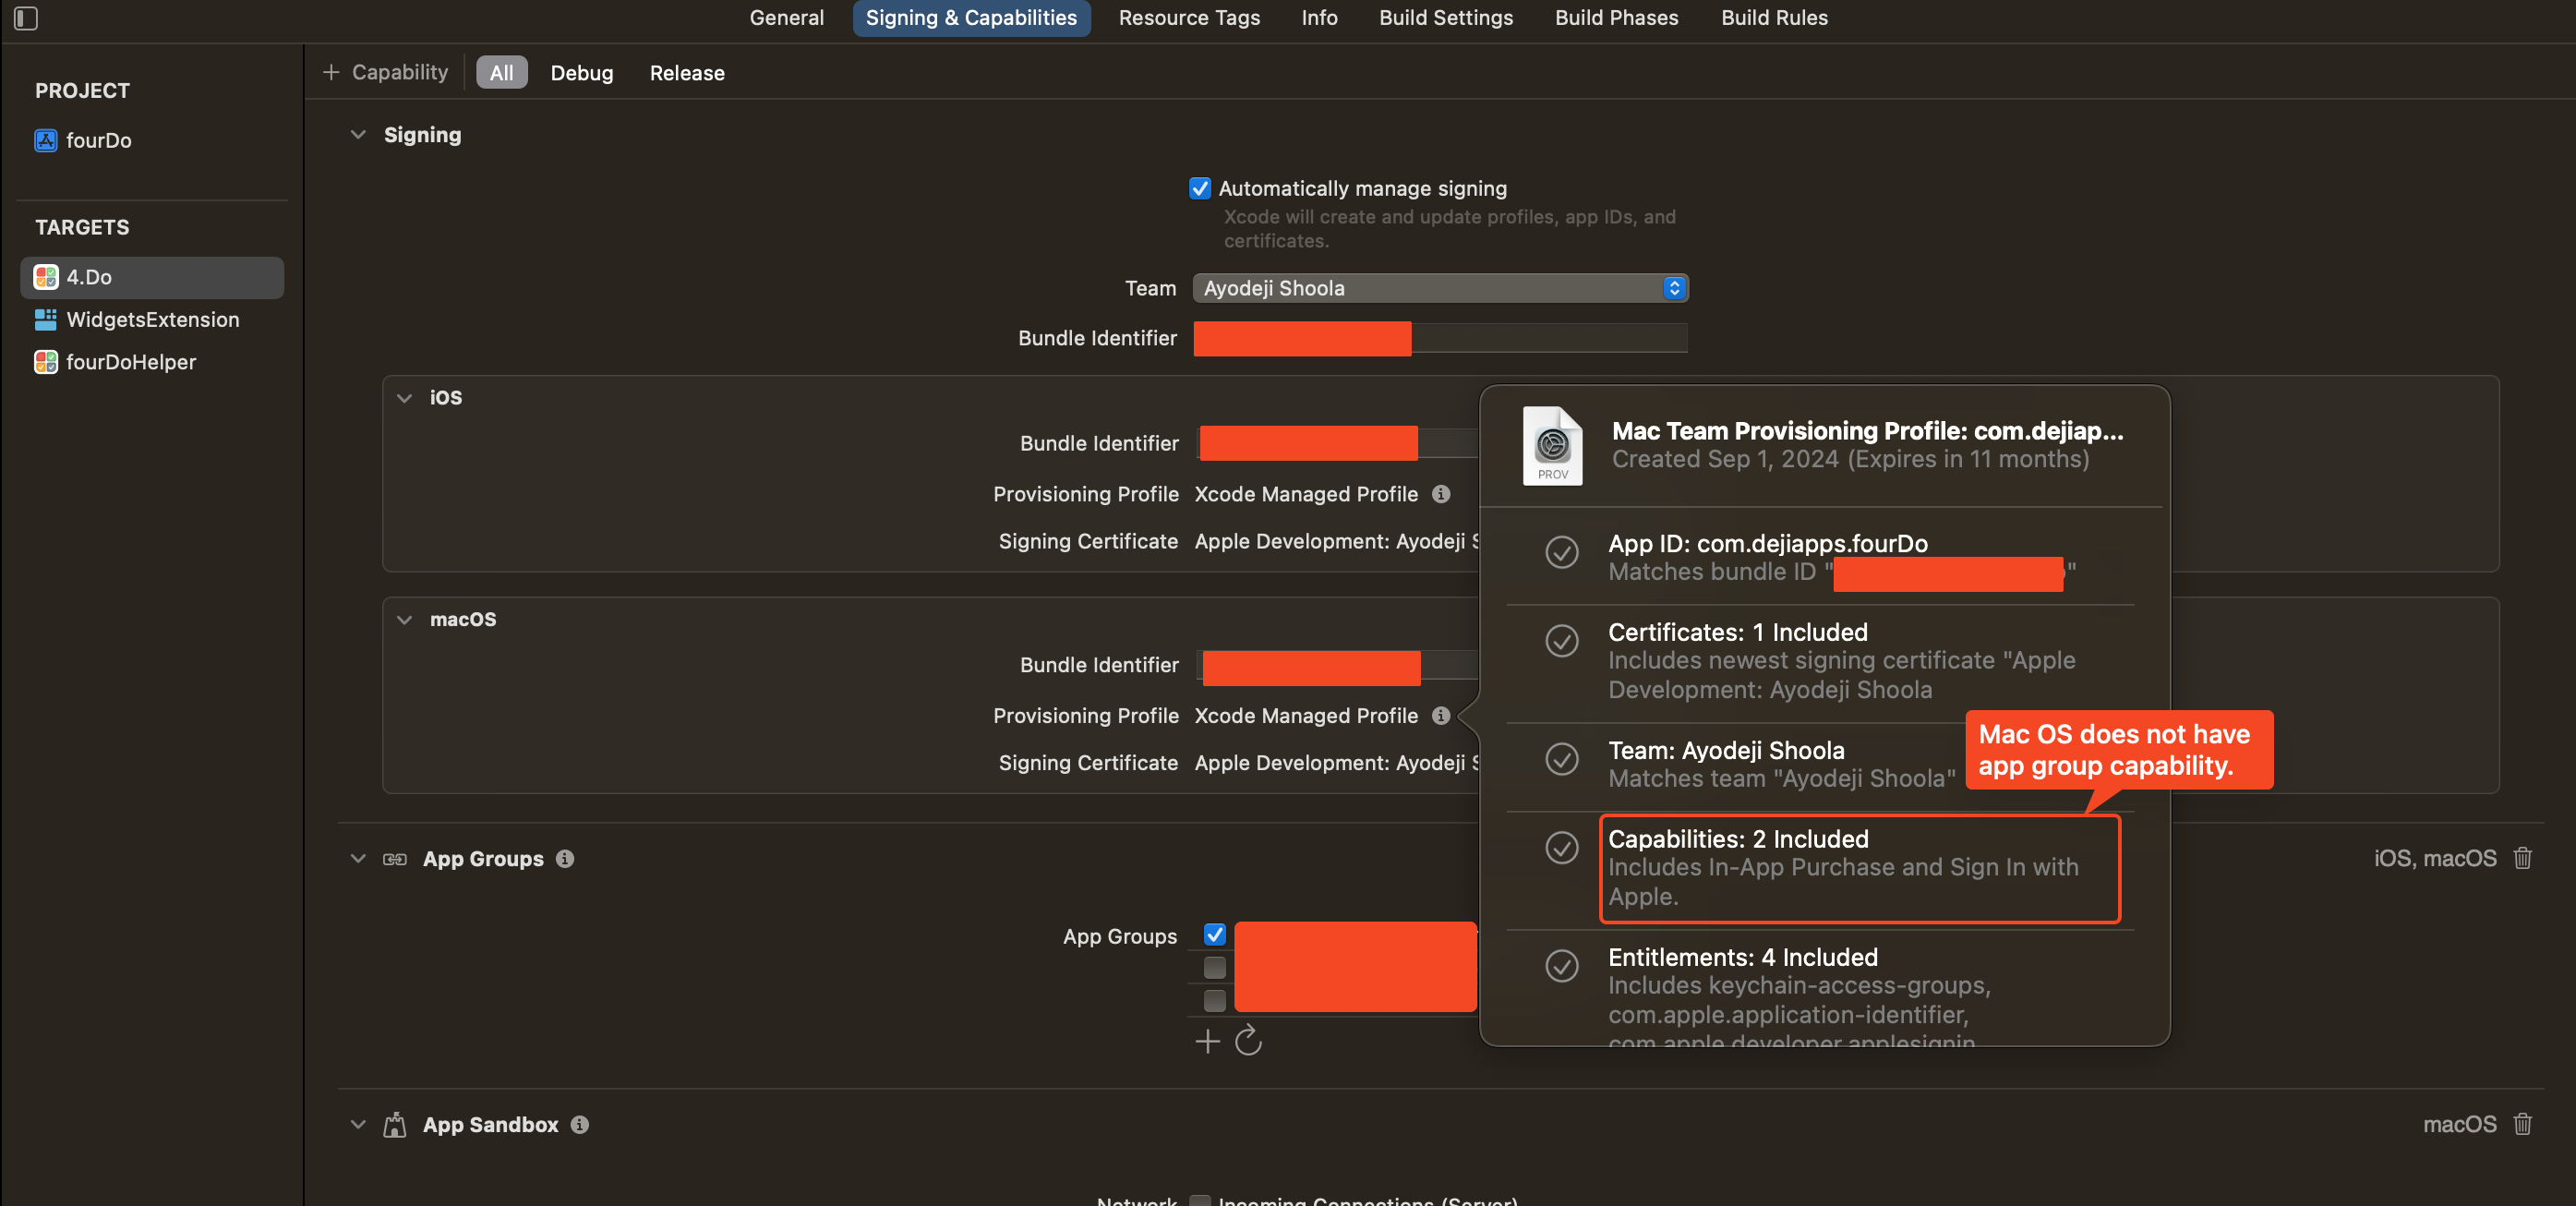This screenshot has width=2576, height=1206.
Task: Click the Team checkmark icon in popover
Action: pyautogui.click(x=1562, y=758)
